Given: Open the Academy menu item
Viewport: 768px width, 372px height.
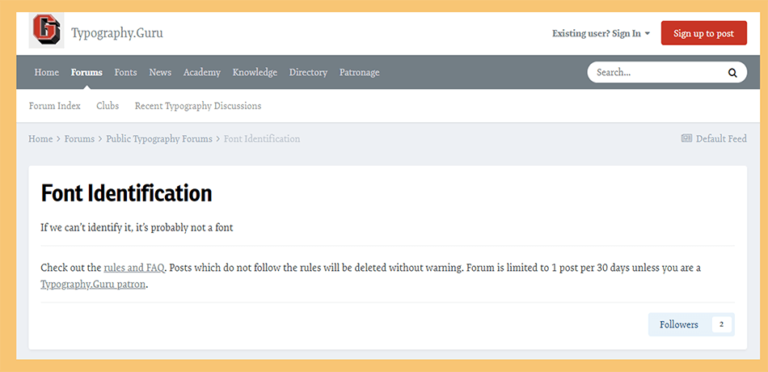Looking at the screenshot, I should tap(202, 72).
